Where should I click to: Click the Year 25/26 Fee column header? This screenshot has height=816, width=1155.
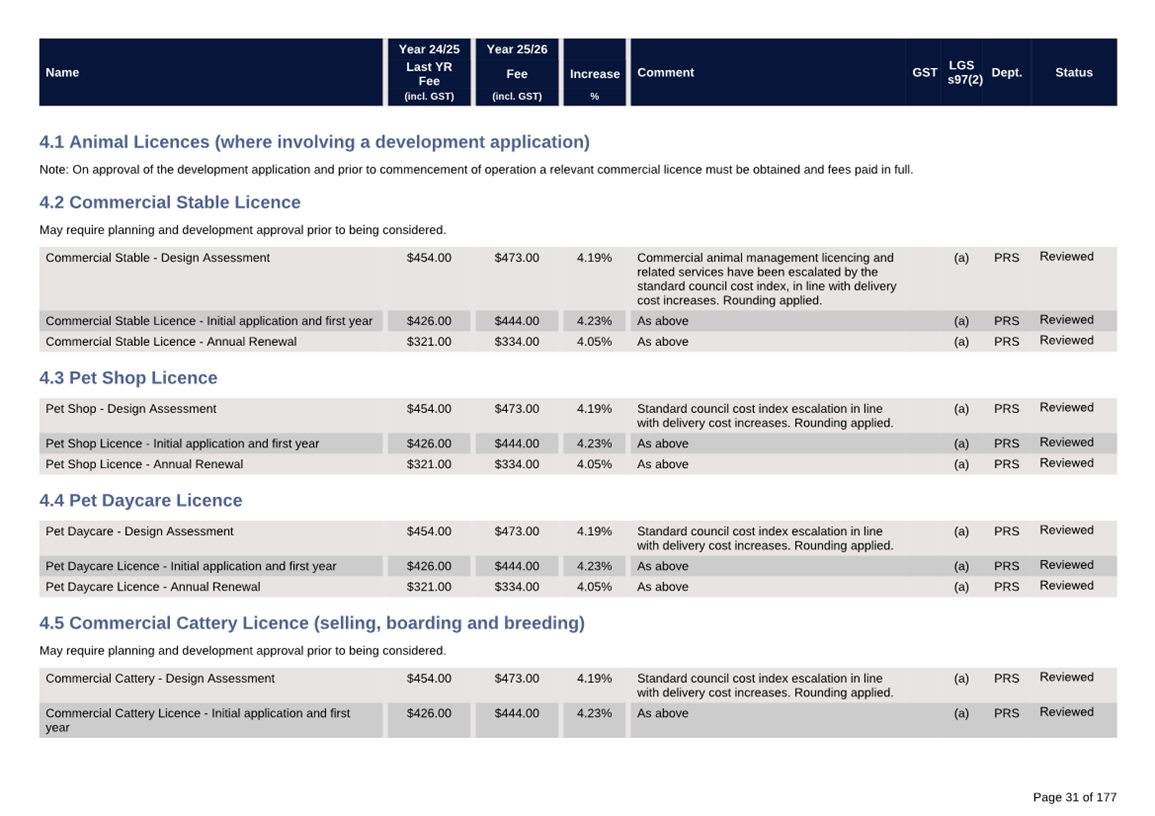516,73
